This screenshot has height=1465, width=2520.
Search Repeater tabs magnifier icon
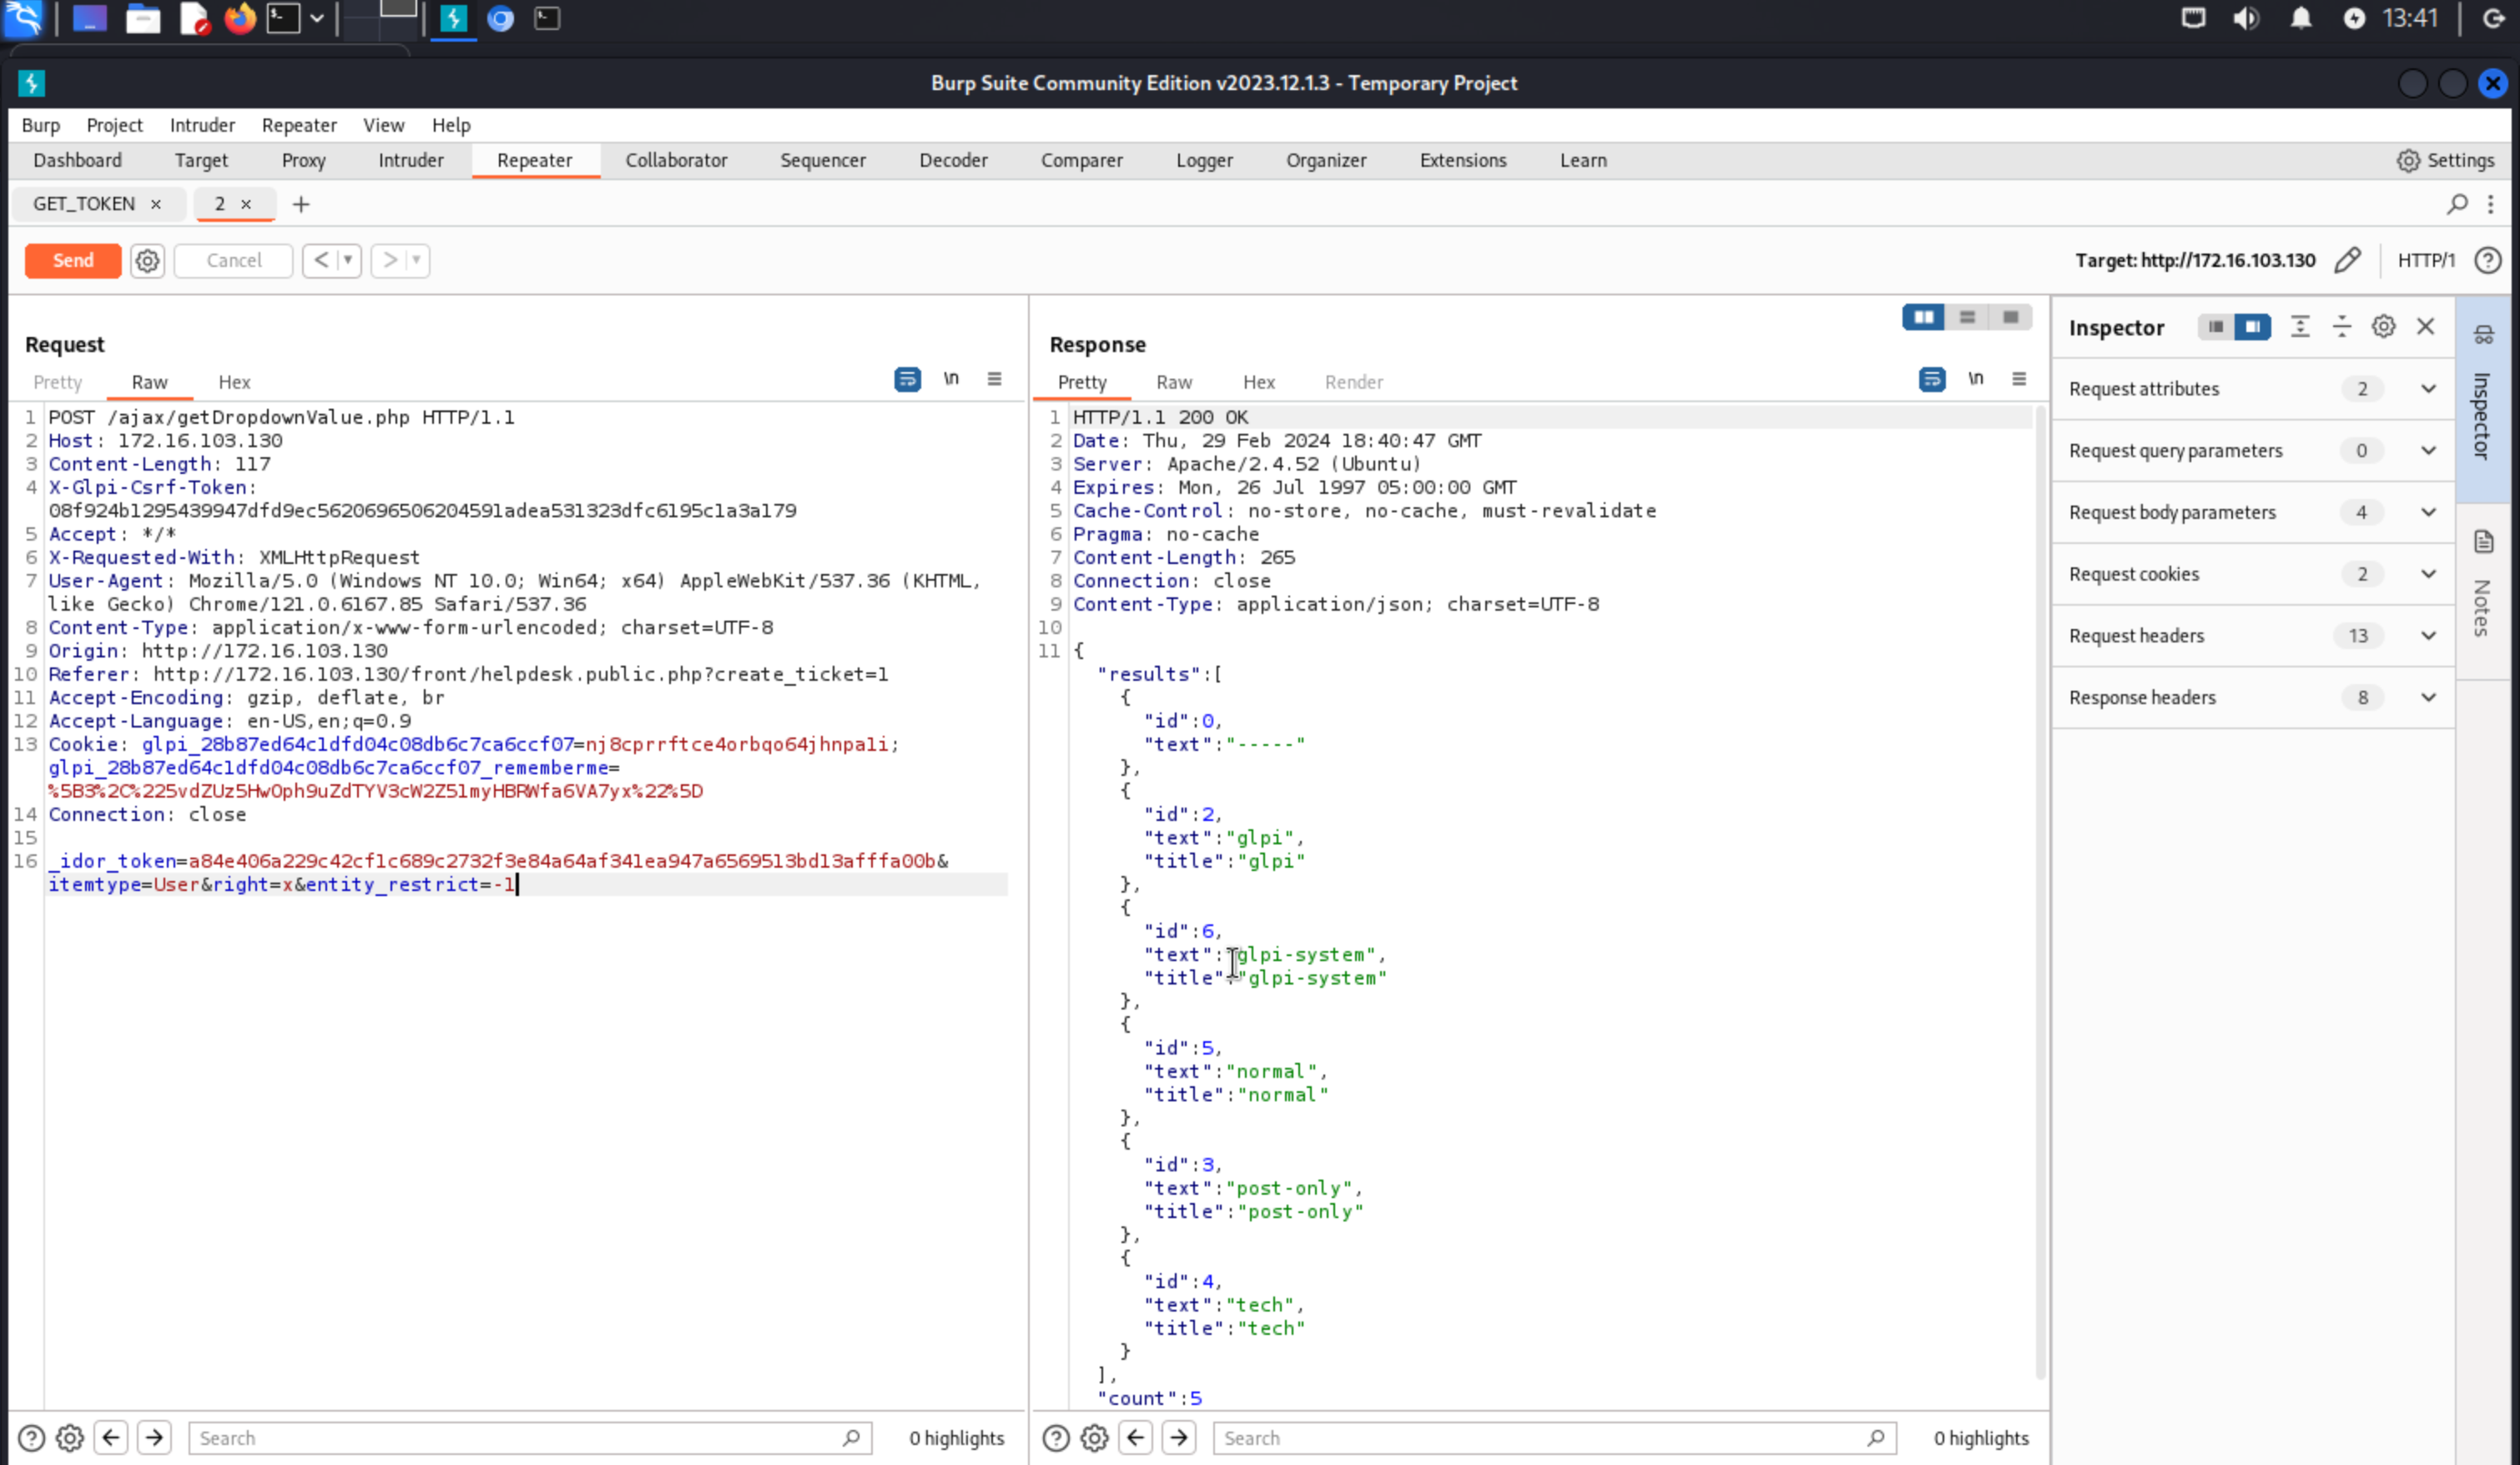point(2457,204)
